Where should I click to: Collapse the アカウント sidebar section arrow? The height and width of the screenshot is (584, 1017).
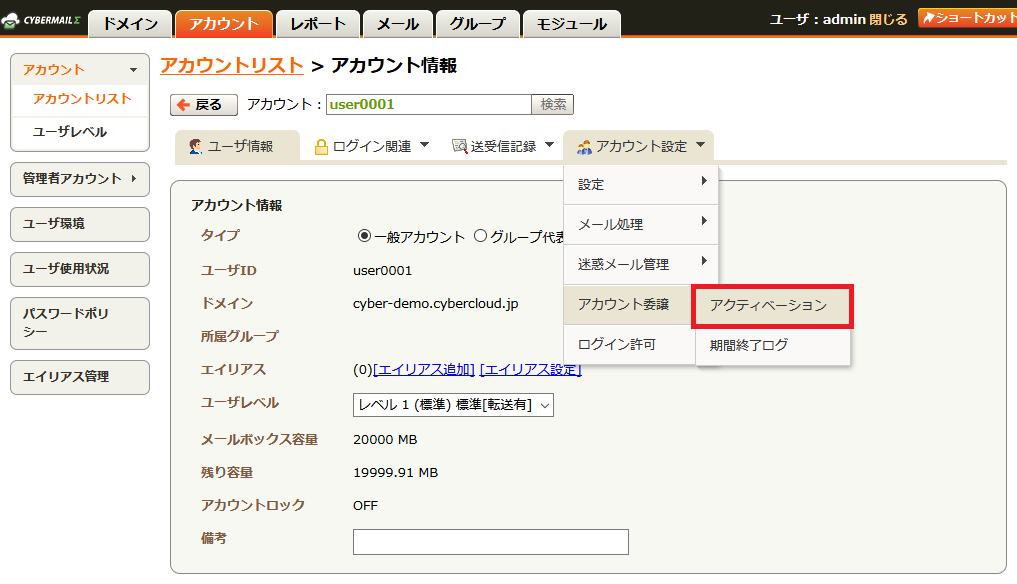point(133,70)
